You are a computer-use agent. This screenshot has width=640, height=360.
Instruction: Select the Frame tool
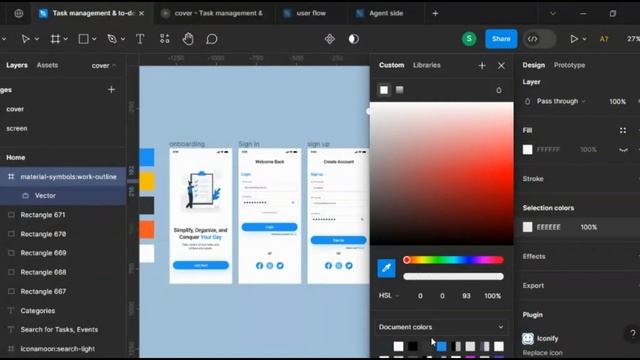click(55, 39)
